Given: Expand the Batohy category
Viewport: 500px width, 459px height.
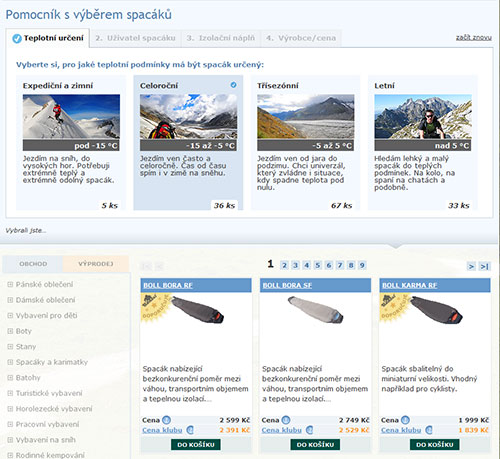Looking at the screenshot, I should point(10,378).
